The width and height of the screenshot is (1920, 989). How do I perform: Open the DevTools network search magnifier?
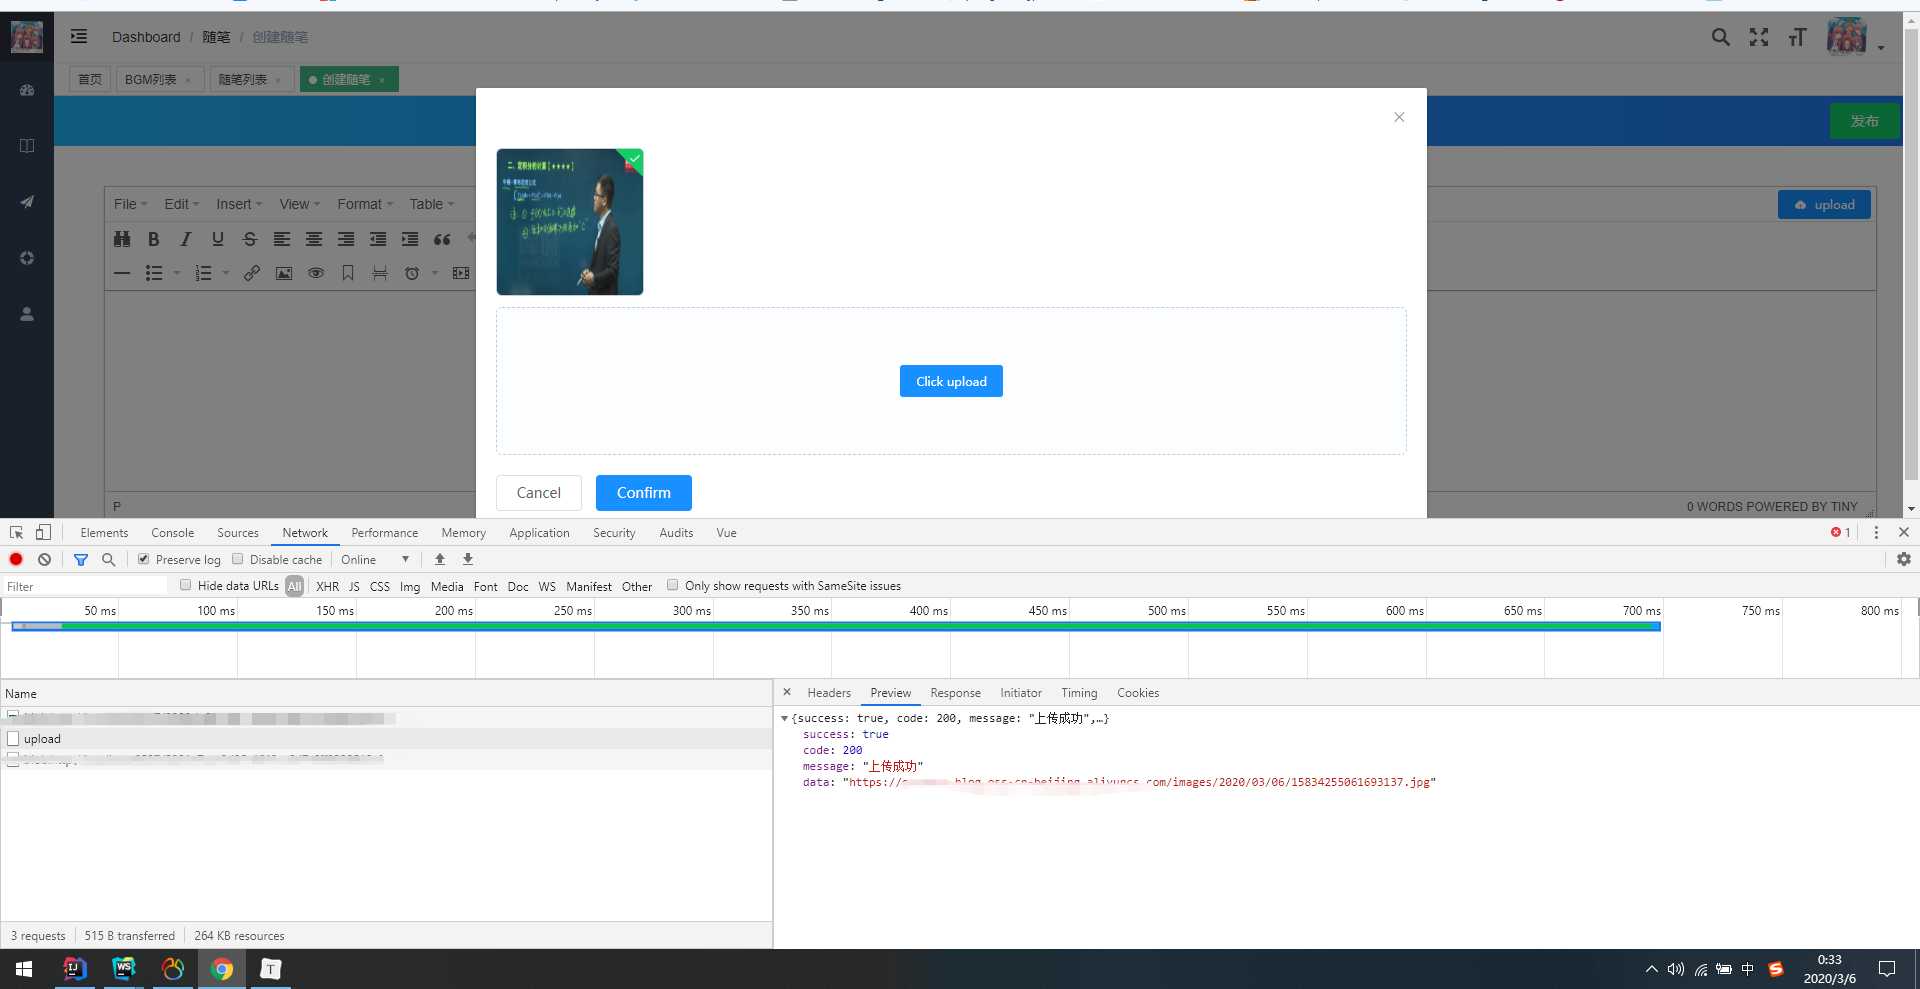tap(108, 560)
